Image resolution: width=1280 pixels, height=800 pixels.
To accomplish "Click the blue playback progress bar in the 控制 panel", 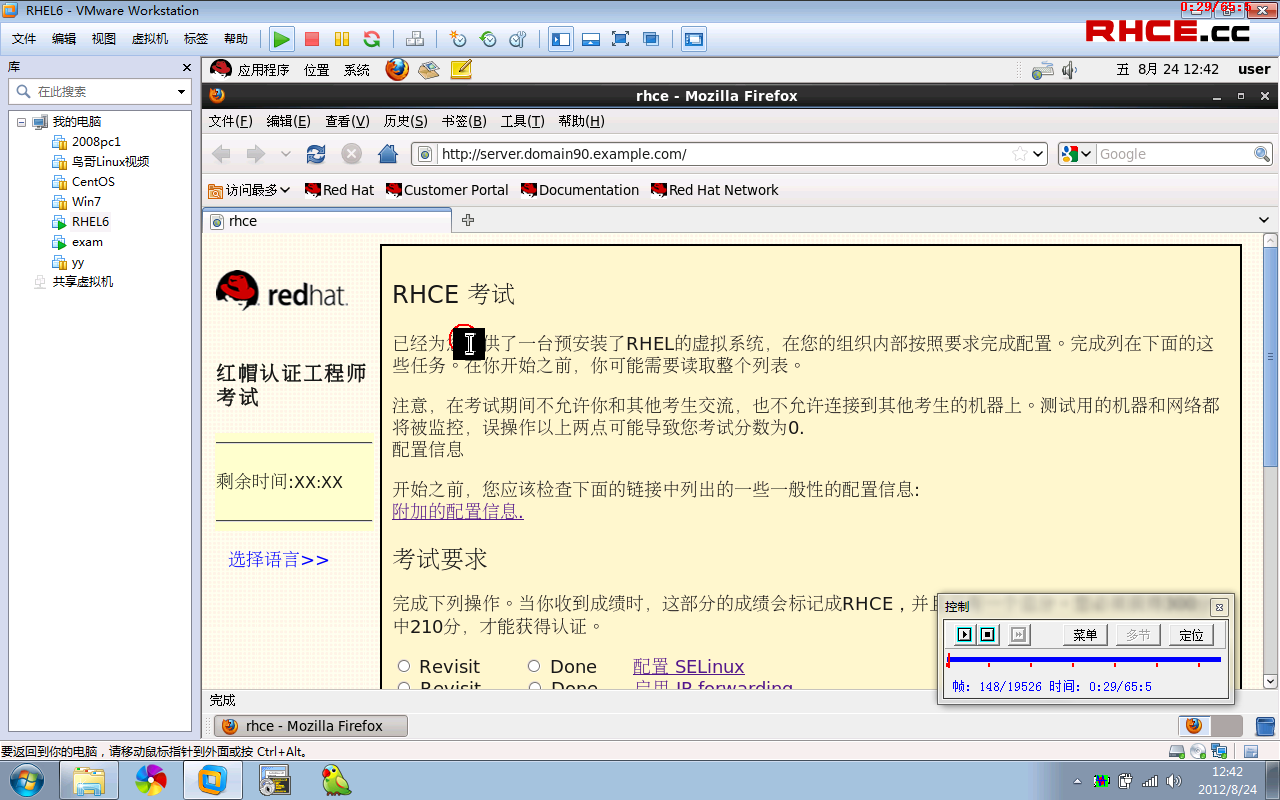I will (1085, 659).
